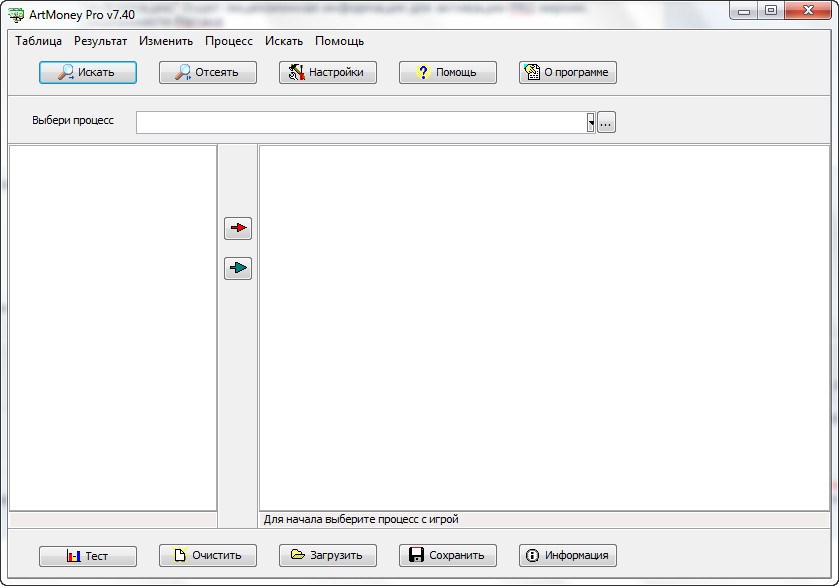Click the Загрузить load button
This screenshot has width=839, height=586.
point(327,555)
